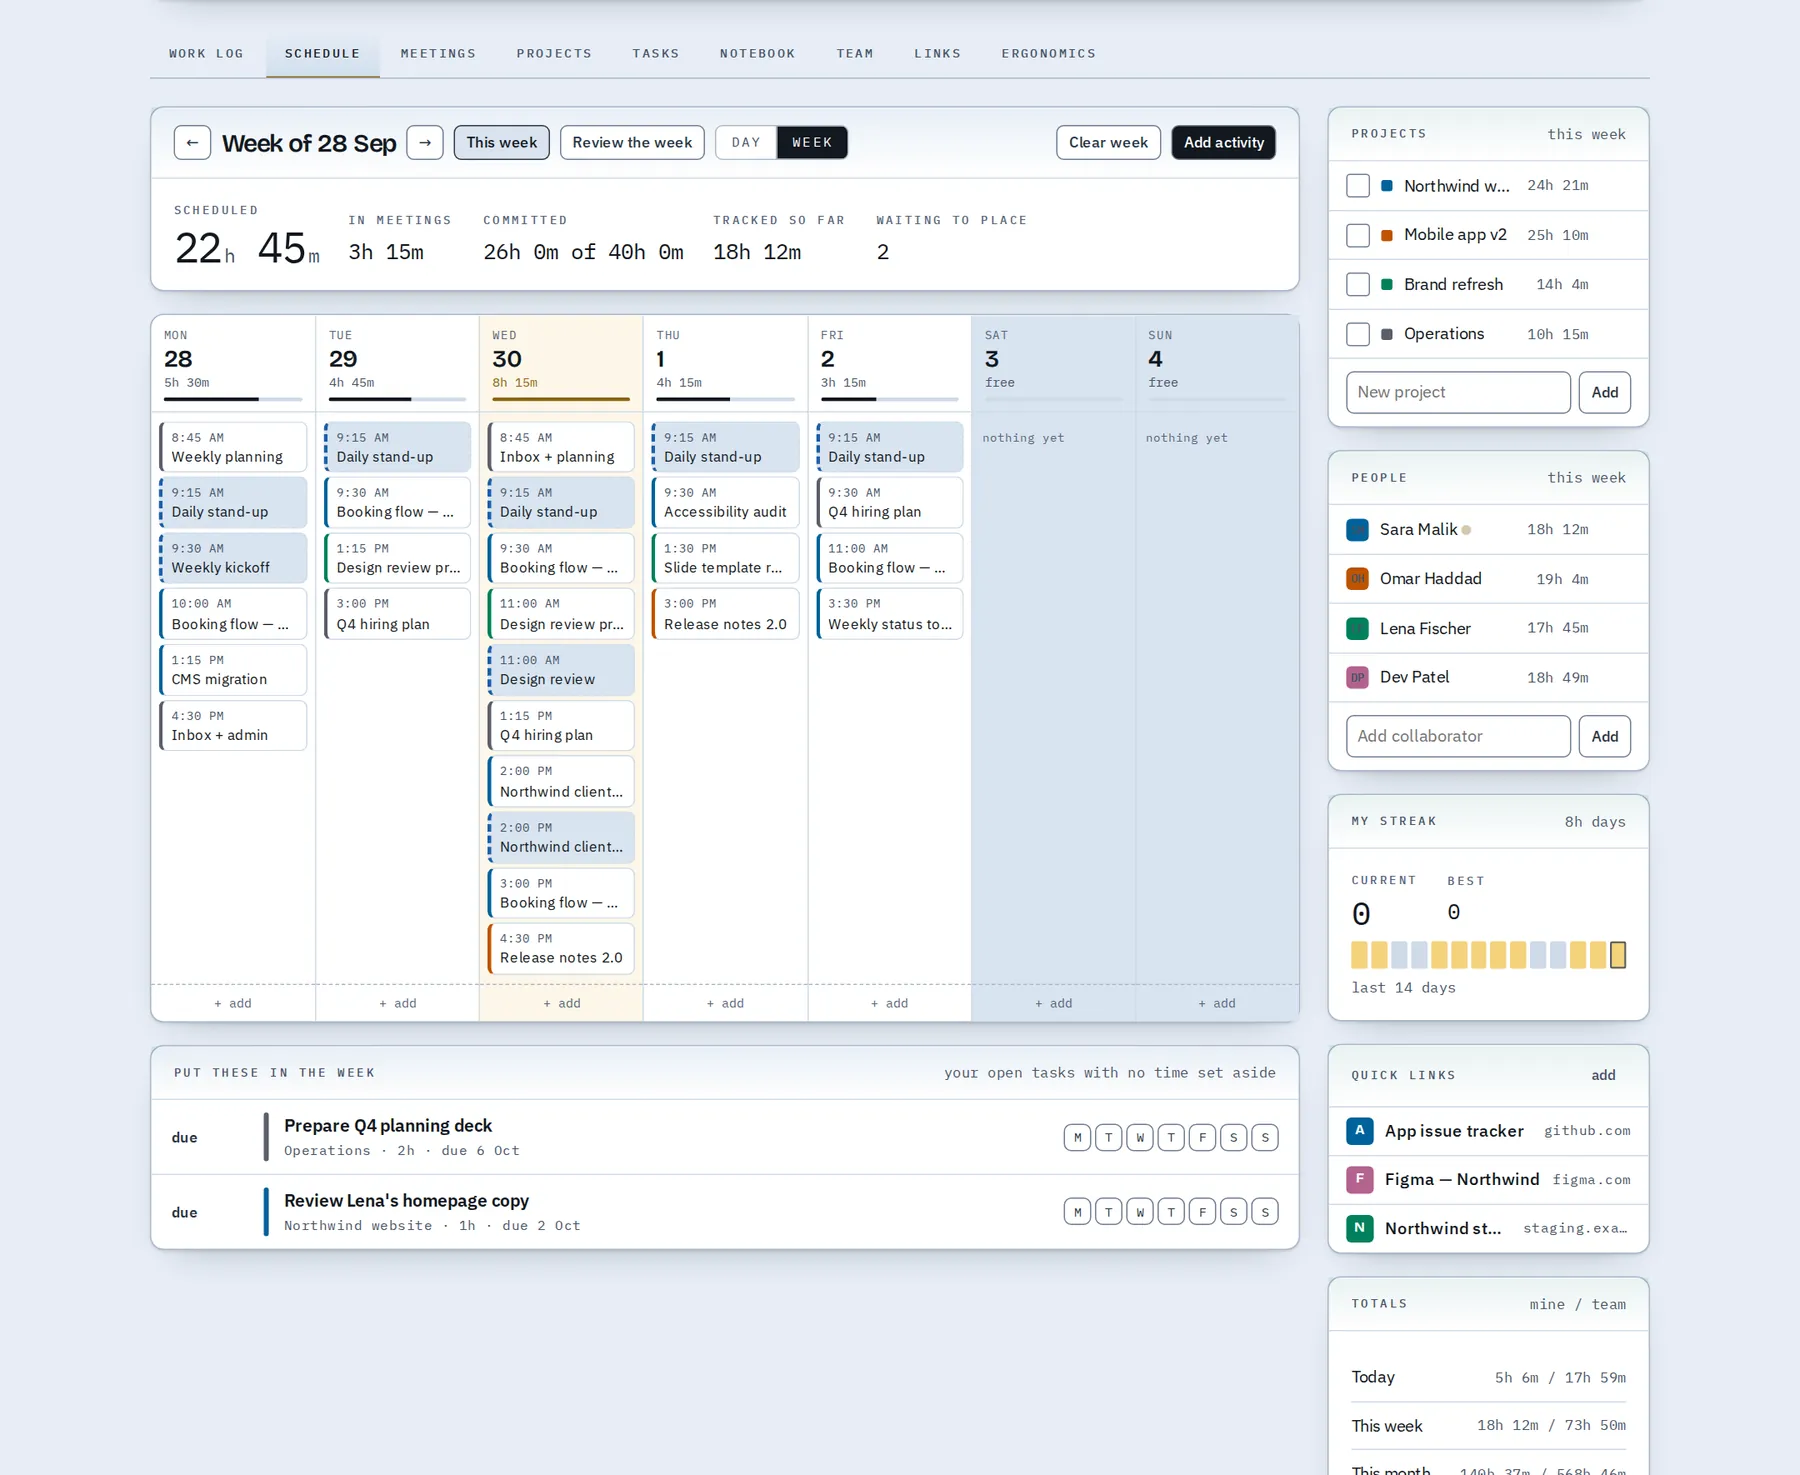Open Thursday Accessibility audit event
Viewport: 1800px width, 1475px height.
pyautogui.click(x=725, y=503)
